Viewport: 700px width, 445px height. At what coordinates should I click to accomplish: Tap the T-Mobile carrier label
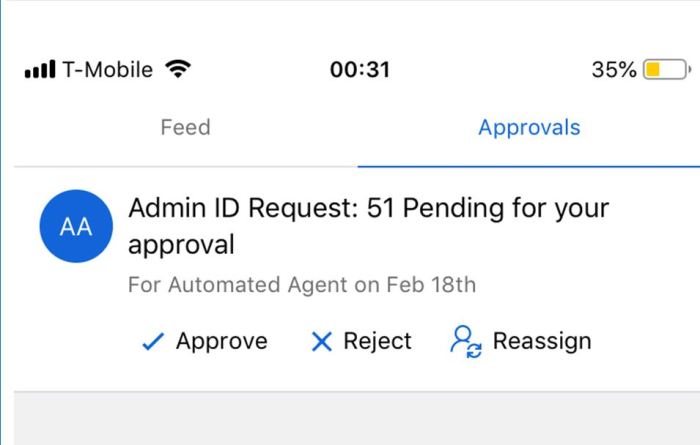click(108, 70)
